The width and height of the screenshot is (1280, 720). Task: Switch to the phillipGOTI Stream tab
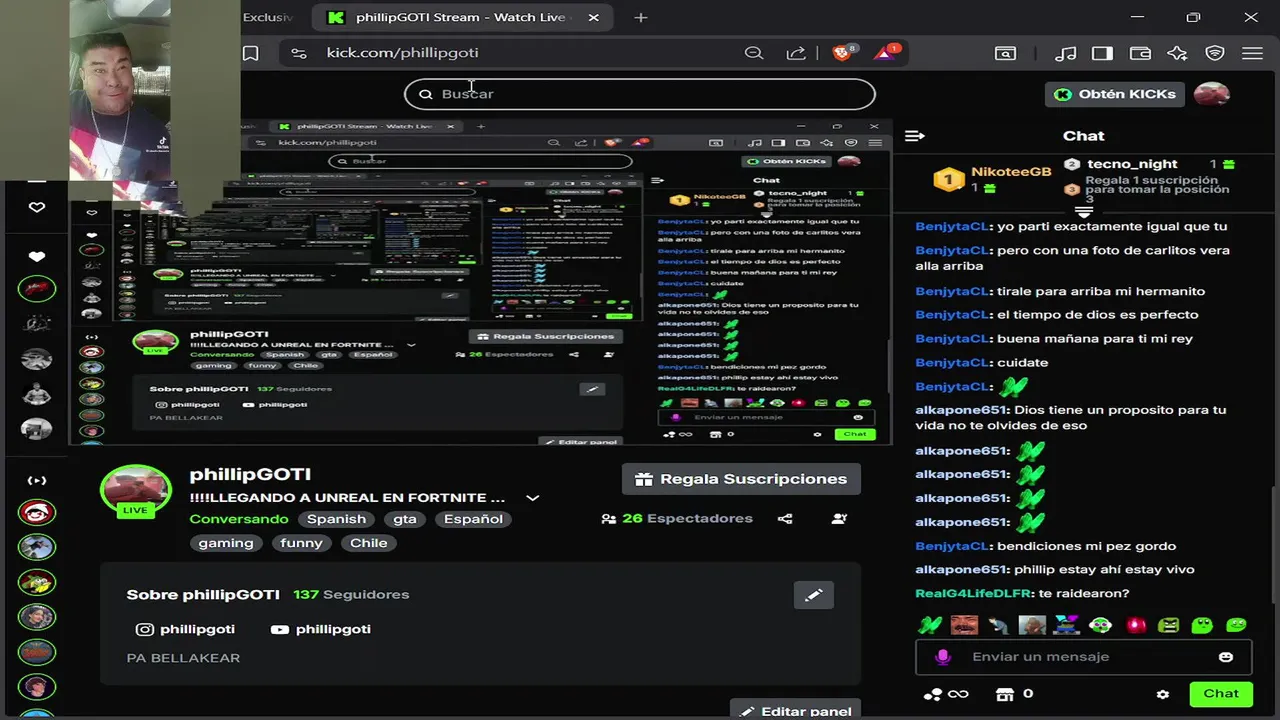[x=460, y=17]
